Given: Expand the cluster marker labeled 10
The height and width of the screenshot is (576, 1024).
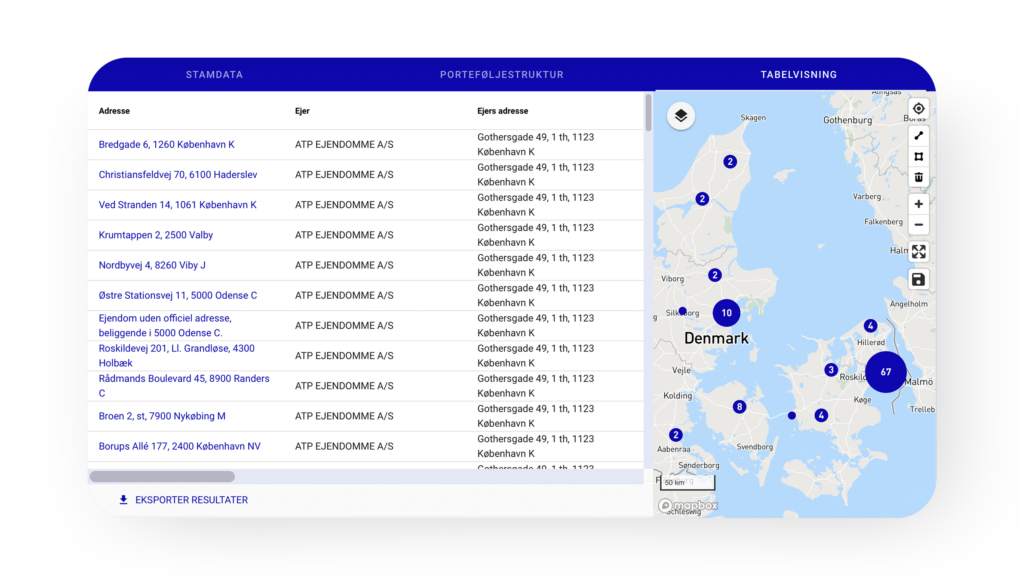Looking at the screenshot, I should point(726,313).
